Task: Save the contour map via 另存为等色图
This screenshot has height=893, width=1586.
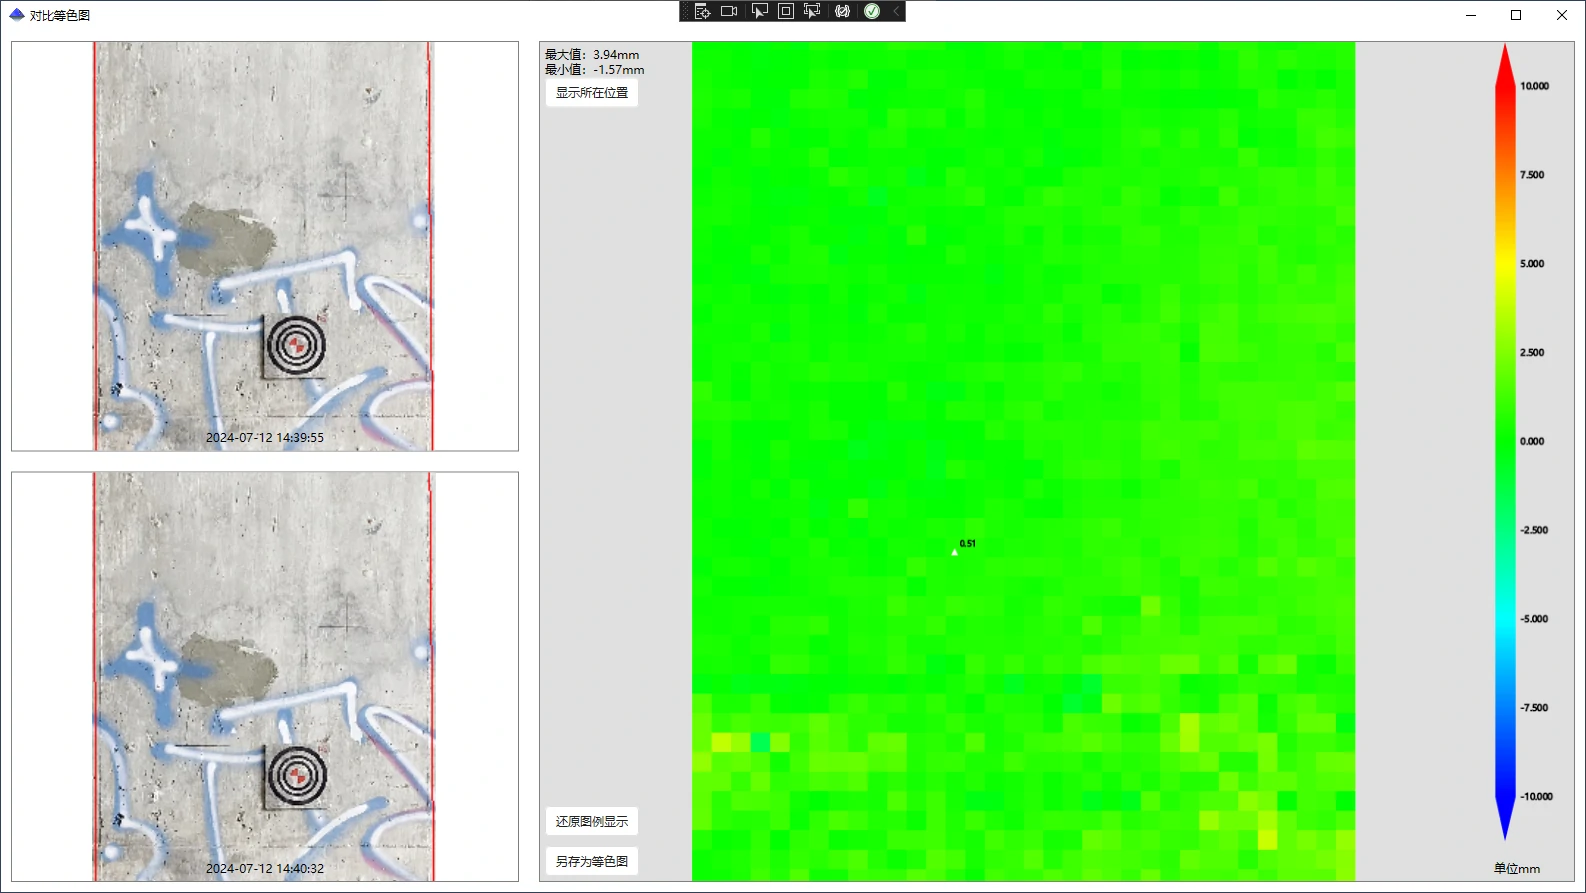Action: (592, 862)
